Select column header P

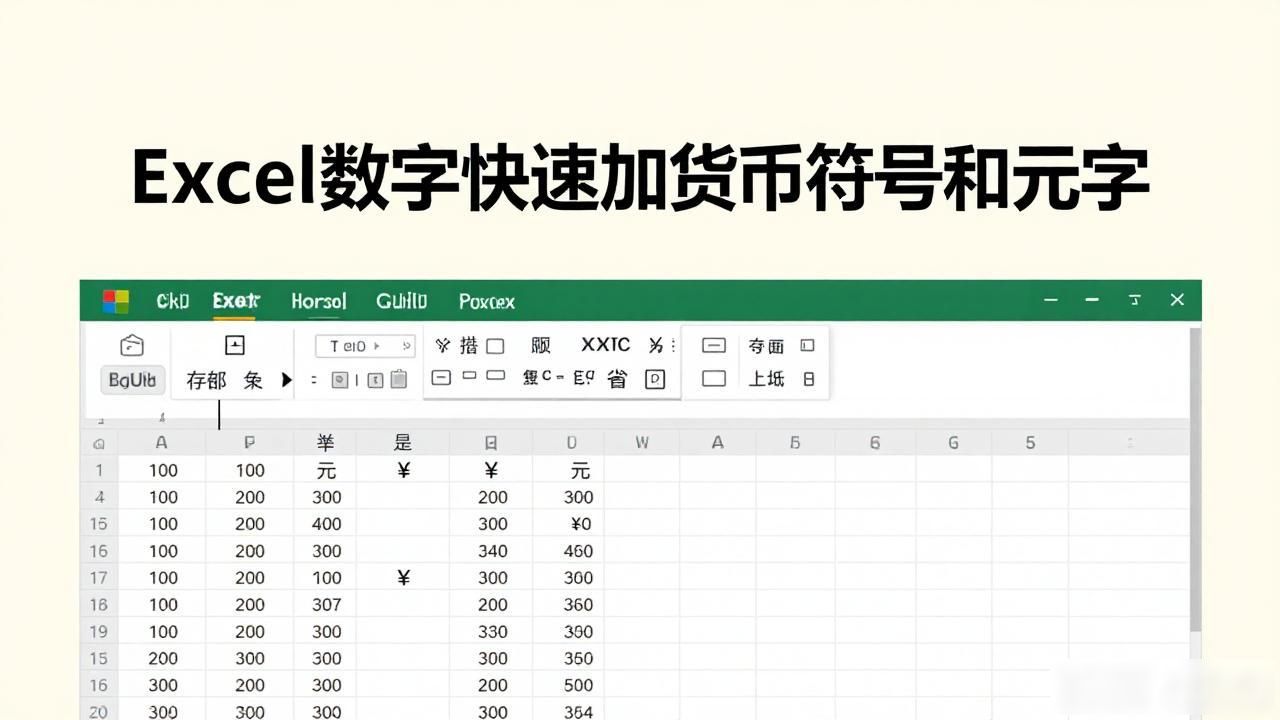pos(250,443)
